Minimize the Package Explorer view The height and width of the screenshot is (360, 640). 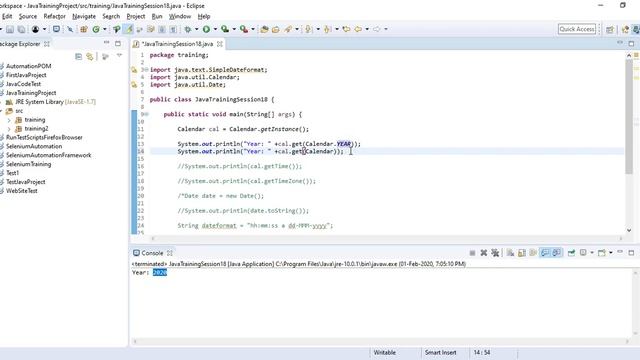tap(107, 43)
